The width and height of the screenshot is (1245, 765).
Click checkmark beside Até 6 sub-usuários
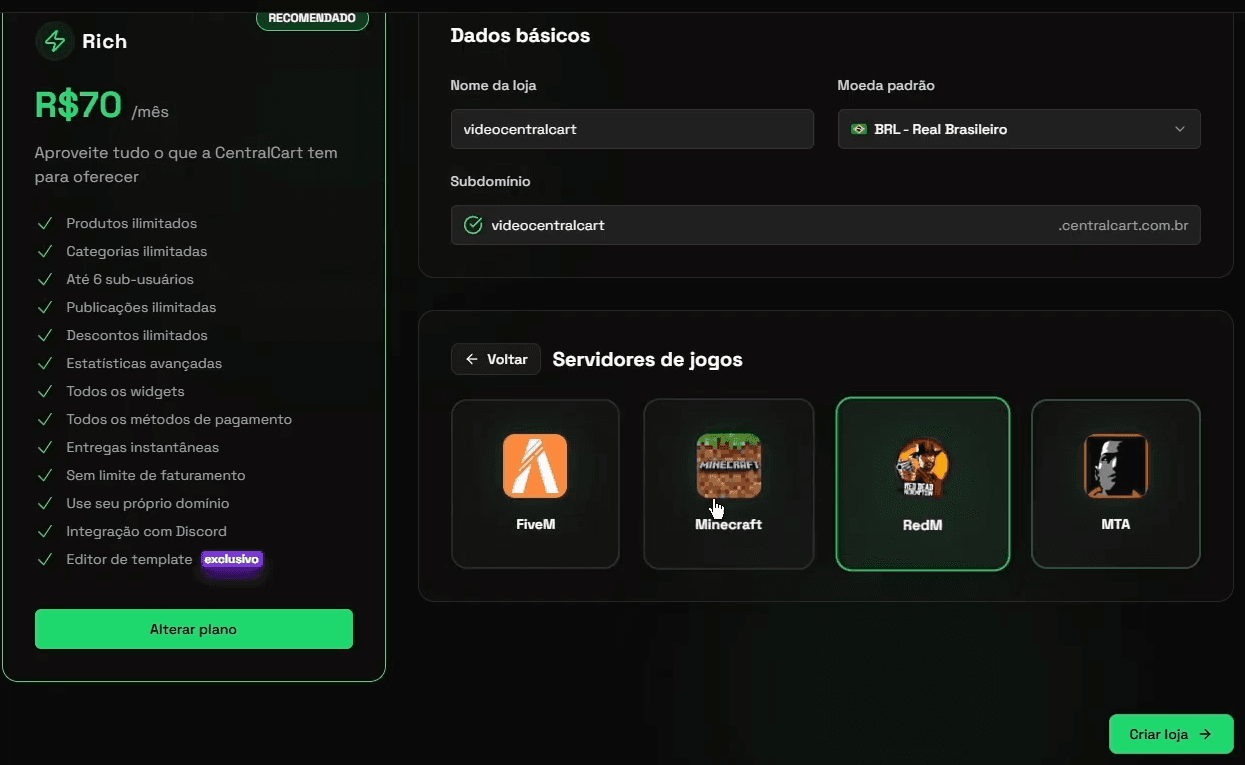[x=45, y=279]
